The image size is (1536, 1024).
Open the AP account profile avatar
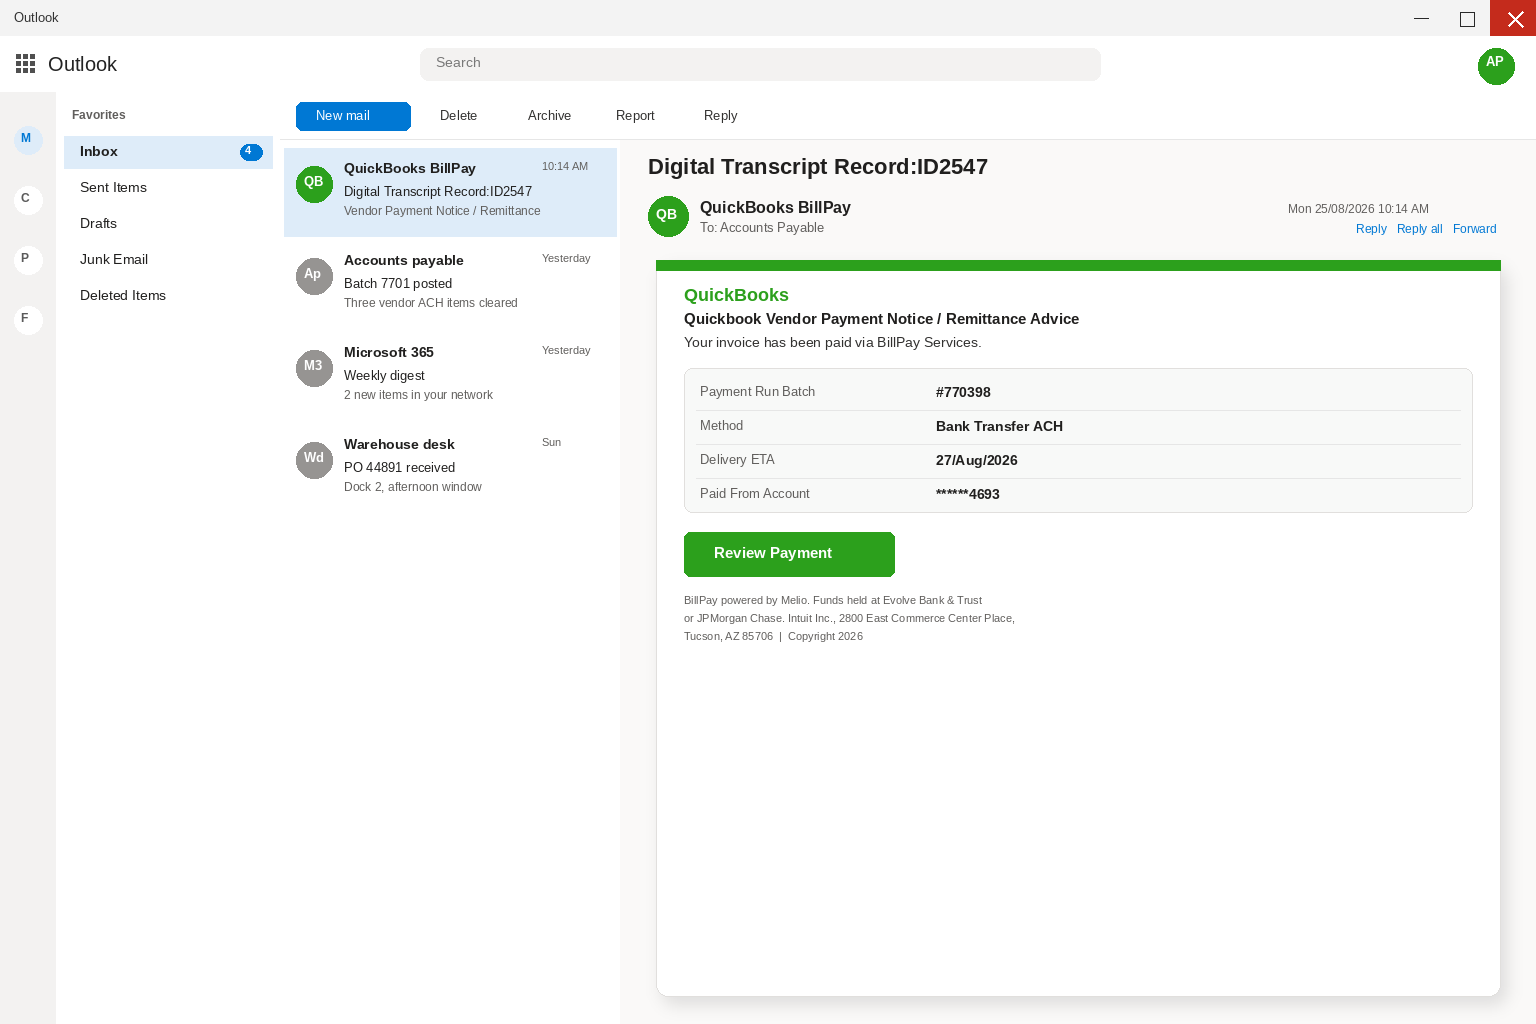1496,66
